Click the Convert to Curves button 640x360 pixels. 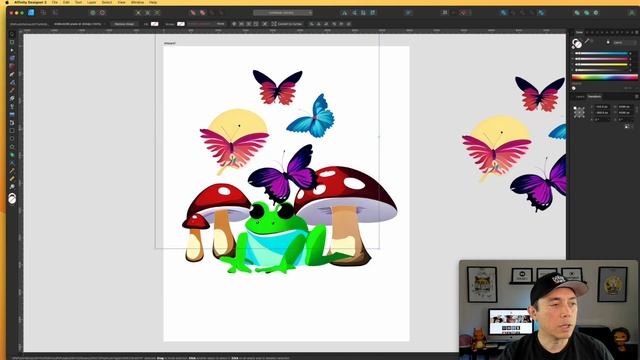tap(287, 24)
